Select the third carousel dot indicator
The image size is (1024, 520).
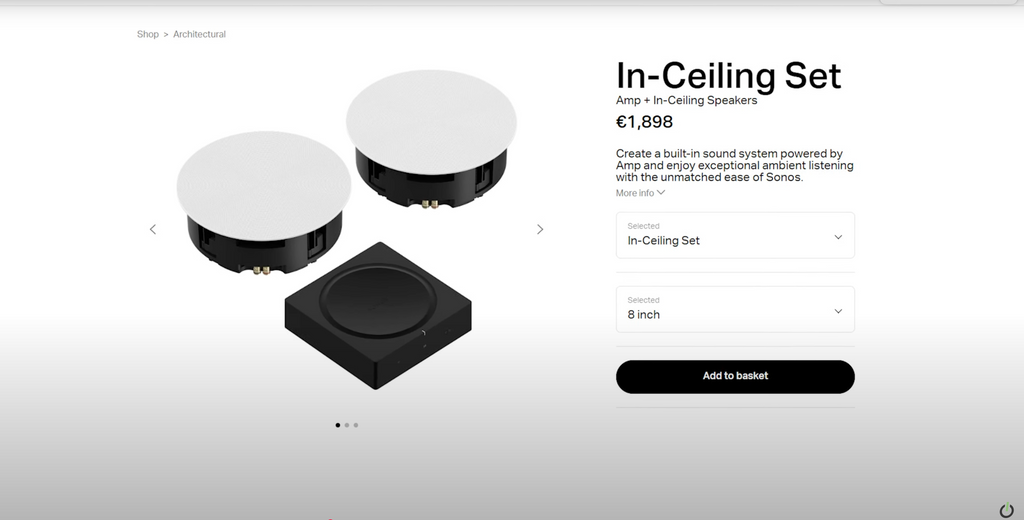[356, 425]
